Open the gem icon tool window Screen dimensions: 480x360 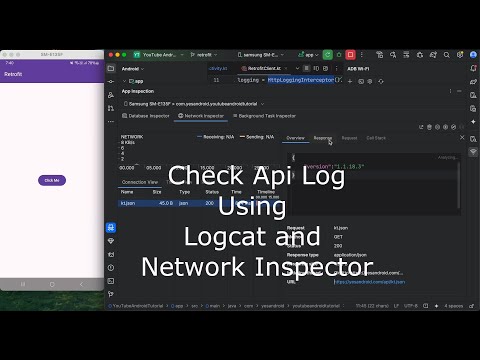[111, 241]
